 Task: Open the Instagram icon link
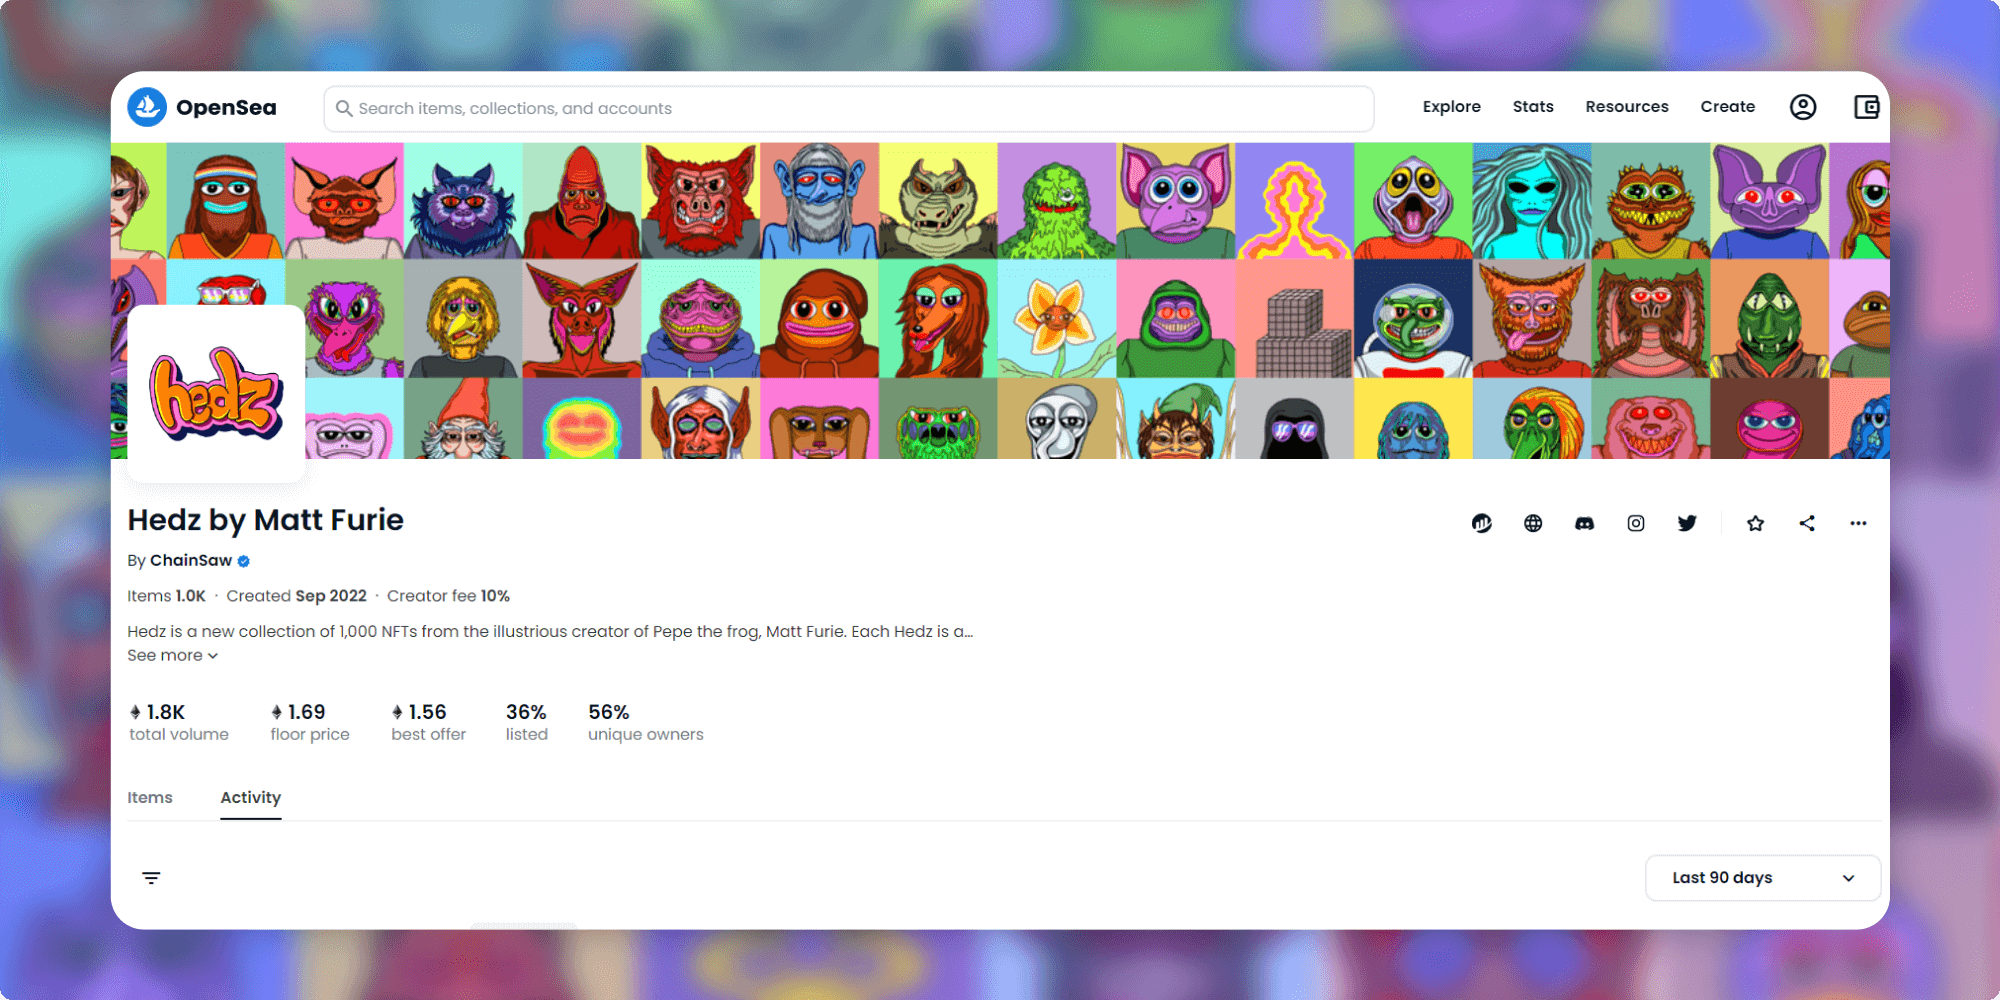pos(1636,523)
